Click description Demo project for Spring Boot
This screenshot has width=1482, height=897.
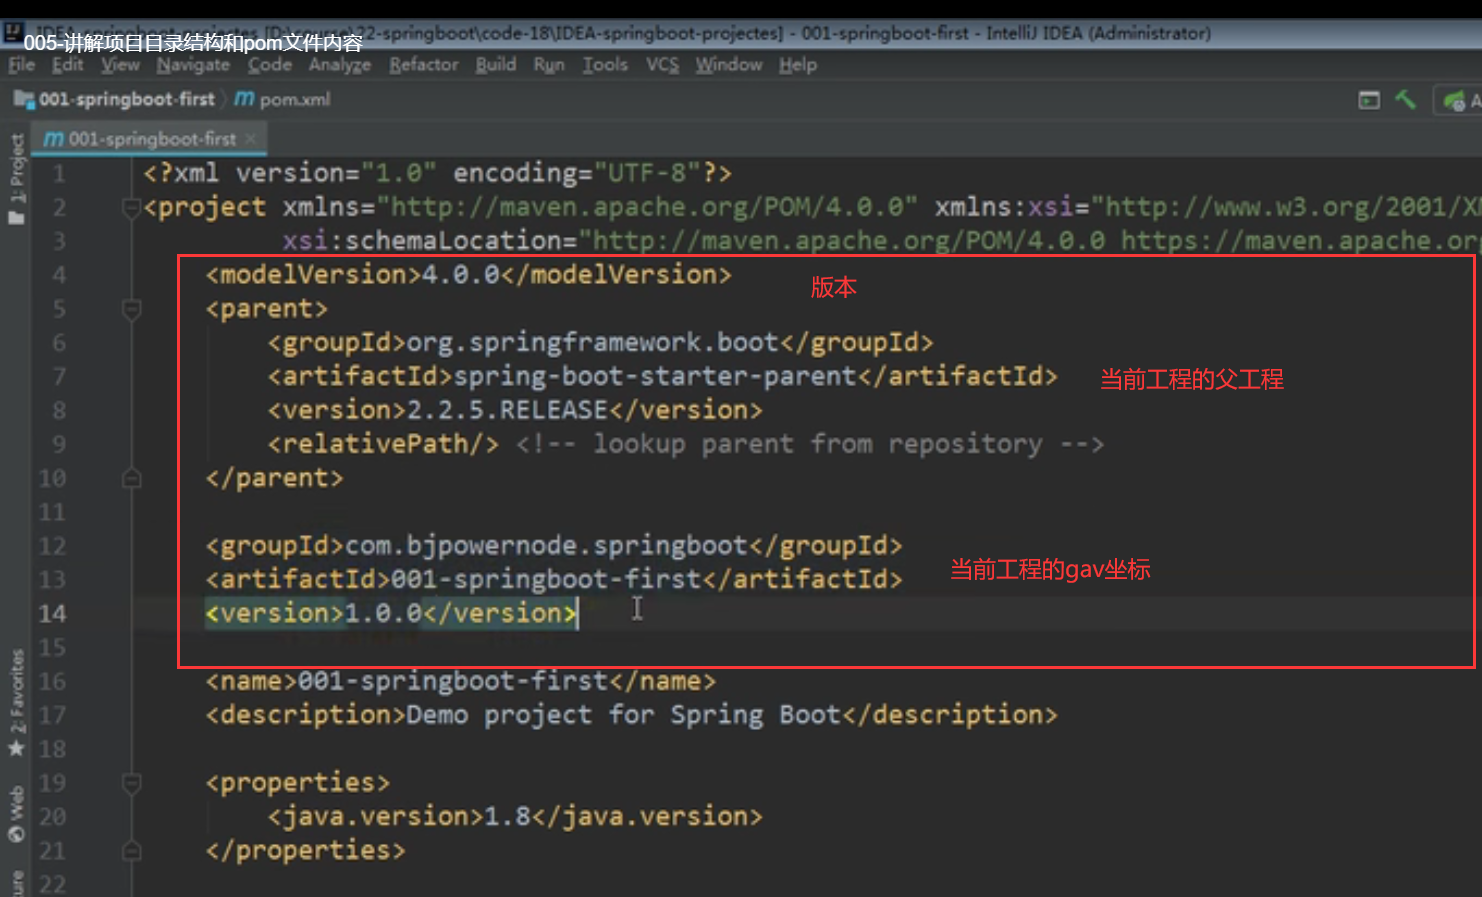point(631,716)
